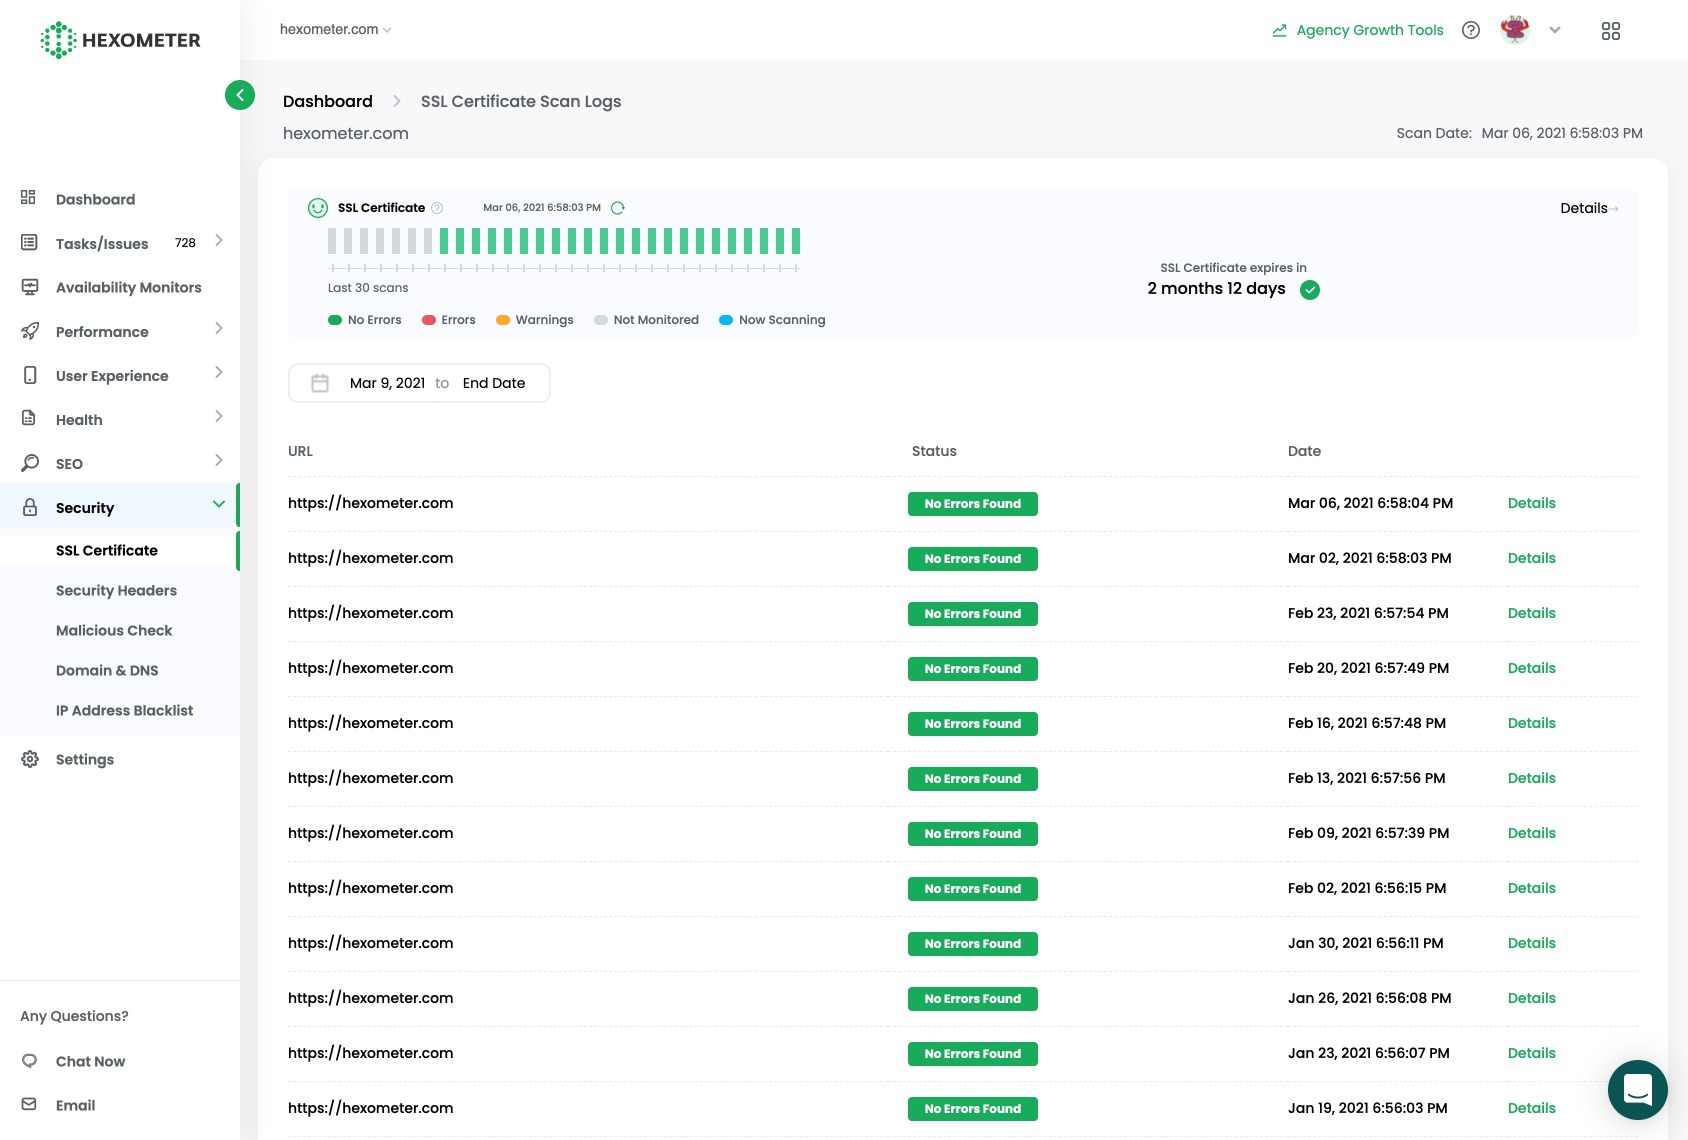Expand the Performance submenu chevron
This screenshot has height=1140, width=1688.
click(x=218, y=329)
